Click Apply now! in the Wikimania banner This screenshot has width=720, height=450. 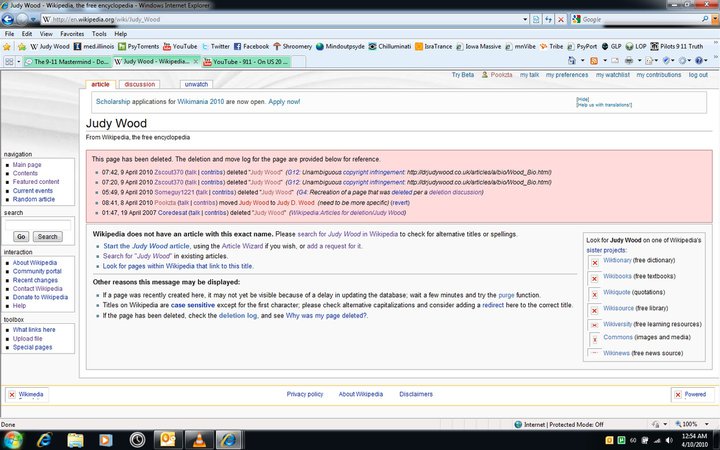point(284,101)
